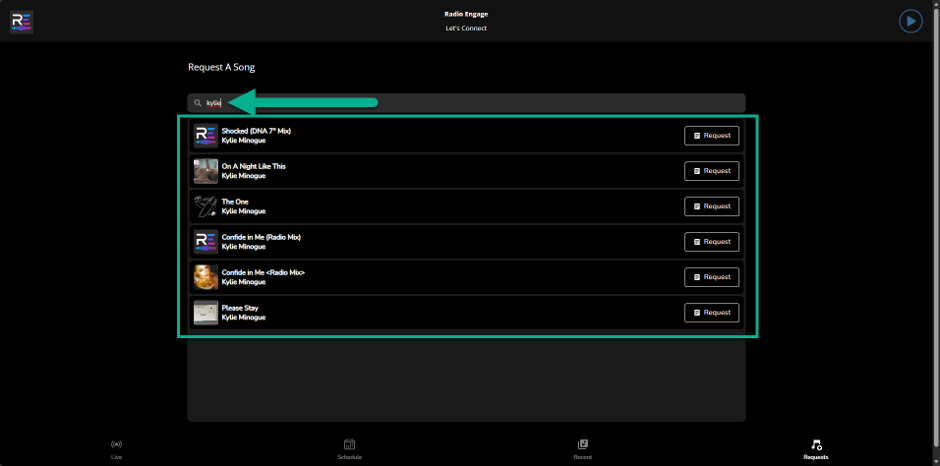This screenshot has width=940, height=466.
Task: Click 'The One' song title
Action: click(x=235, y=202)
